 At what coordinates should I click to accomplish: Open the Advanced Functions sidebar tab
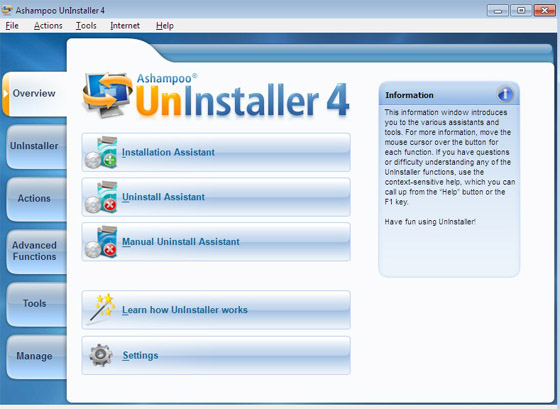36,251
